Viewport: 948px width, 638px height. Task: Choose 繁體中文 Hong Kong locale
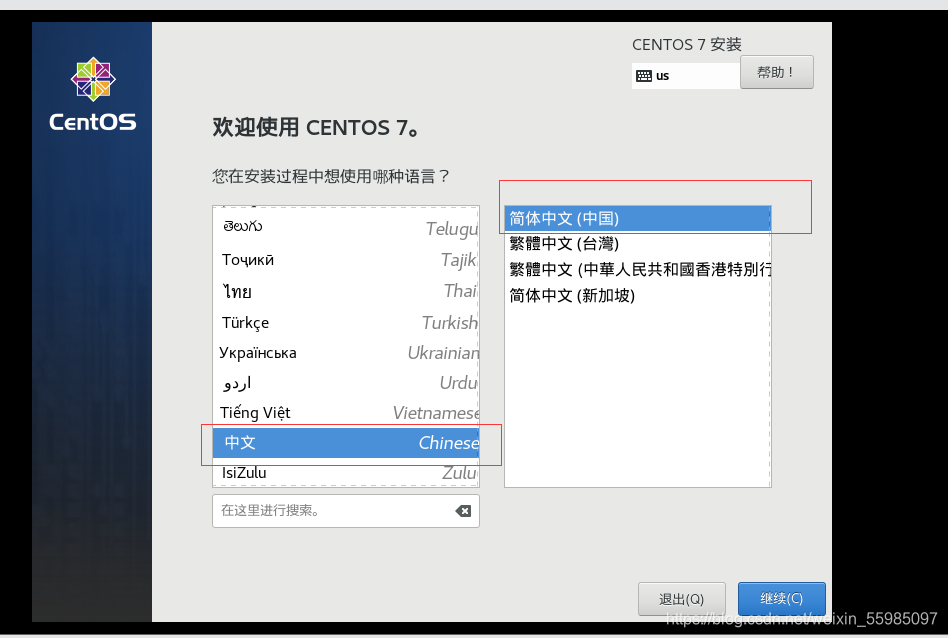point(638,270)
